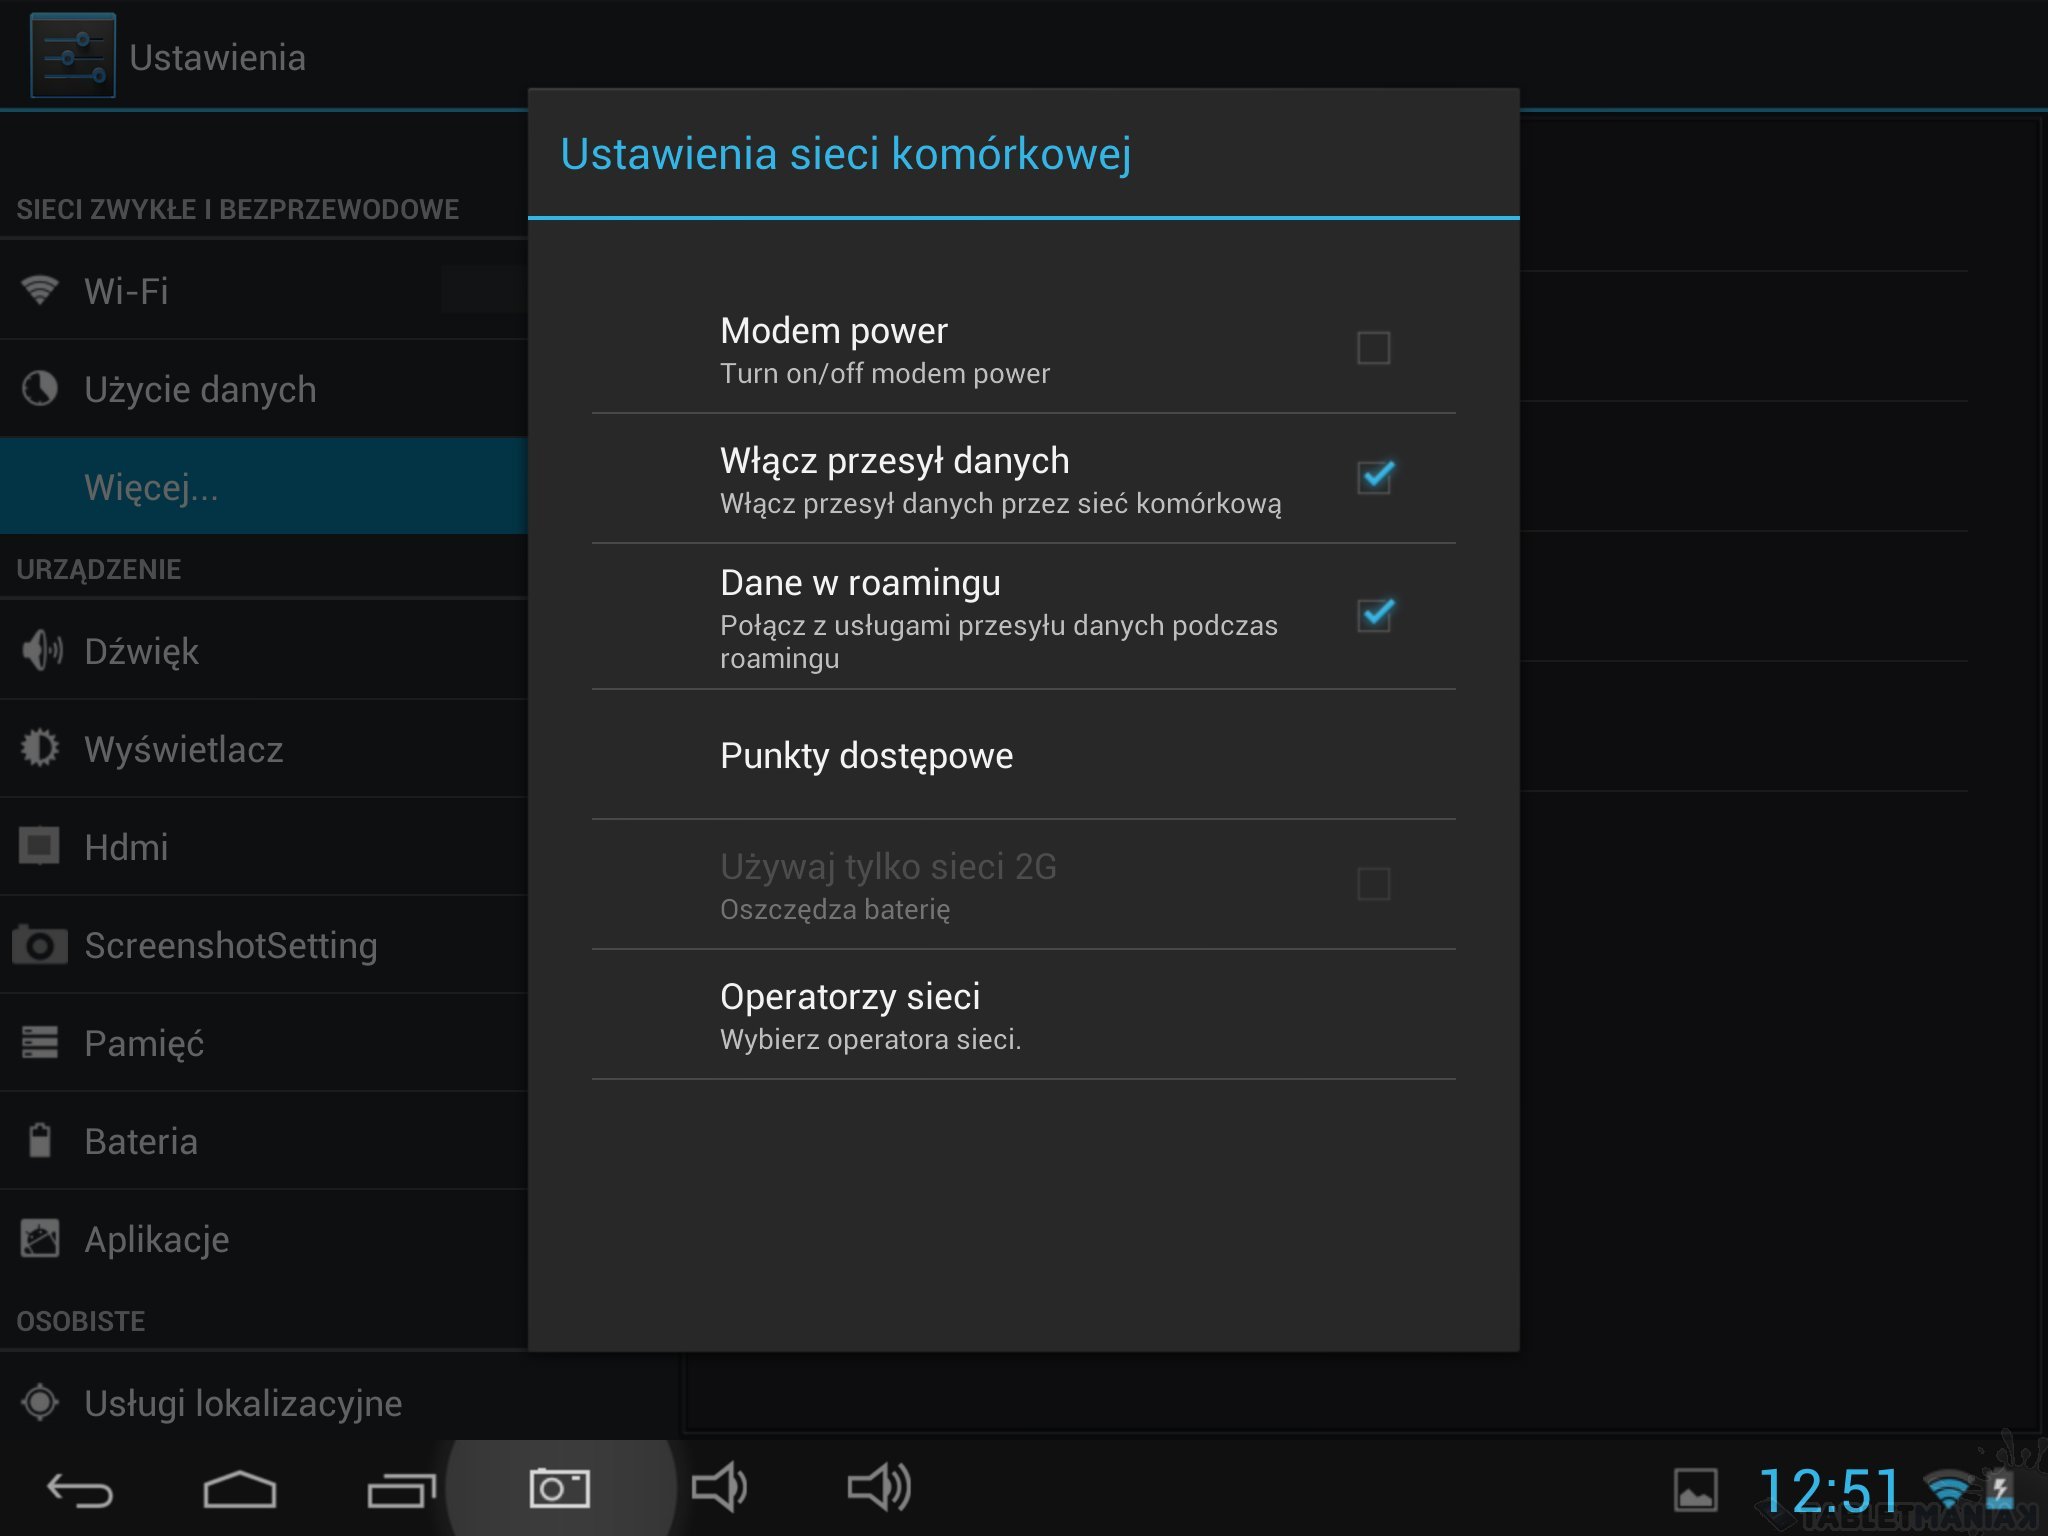Tap the screenshot camera icon in navbar
Image resolution: width=2048 pixels, height=1536 pixels.
click(560, 1489)
